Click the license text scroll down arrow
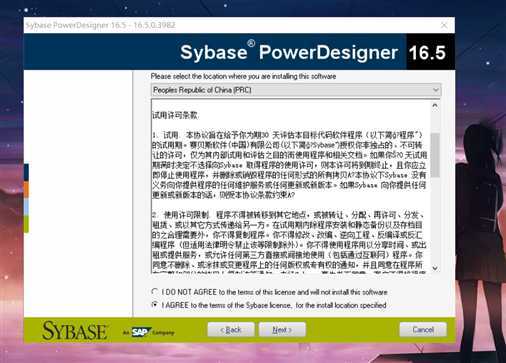Viewport: 506px width, 363px height. (x=435, y=268)
